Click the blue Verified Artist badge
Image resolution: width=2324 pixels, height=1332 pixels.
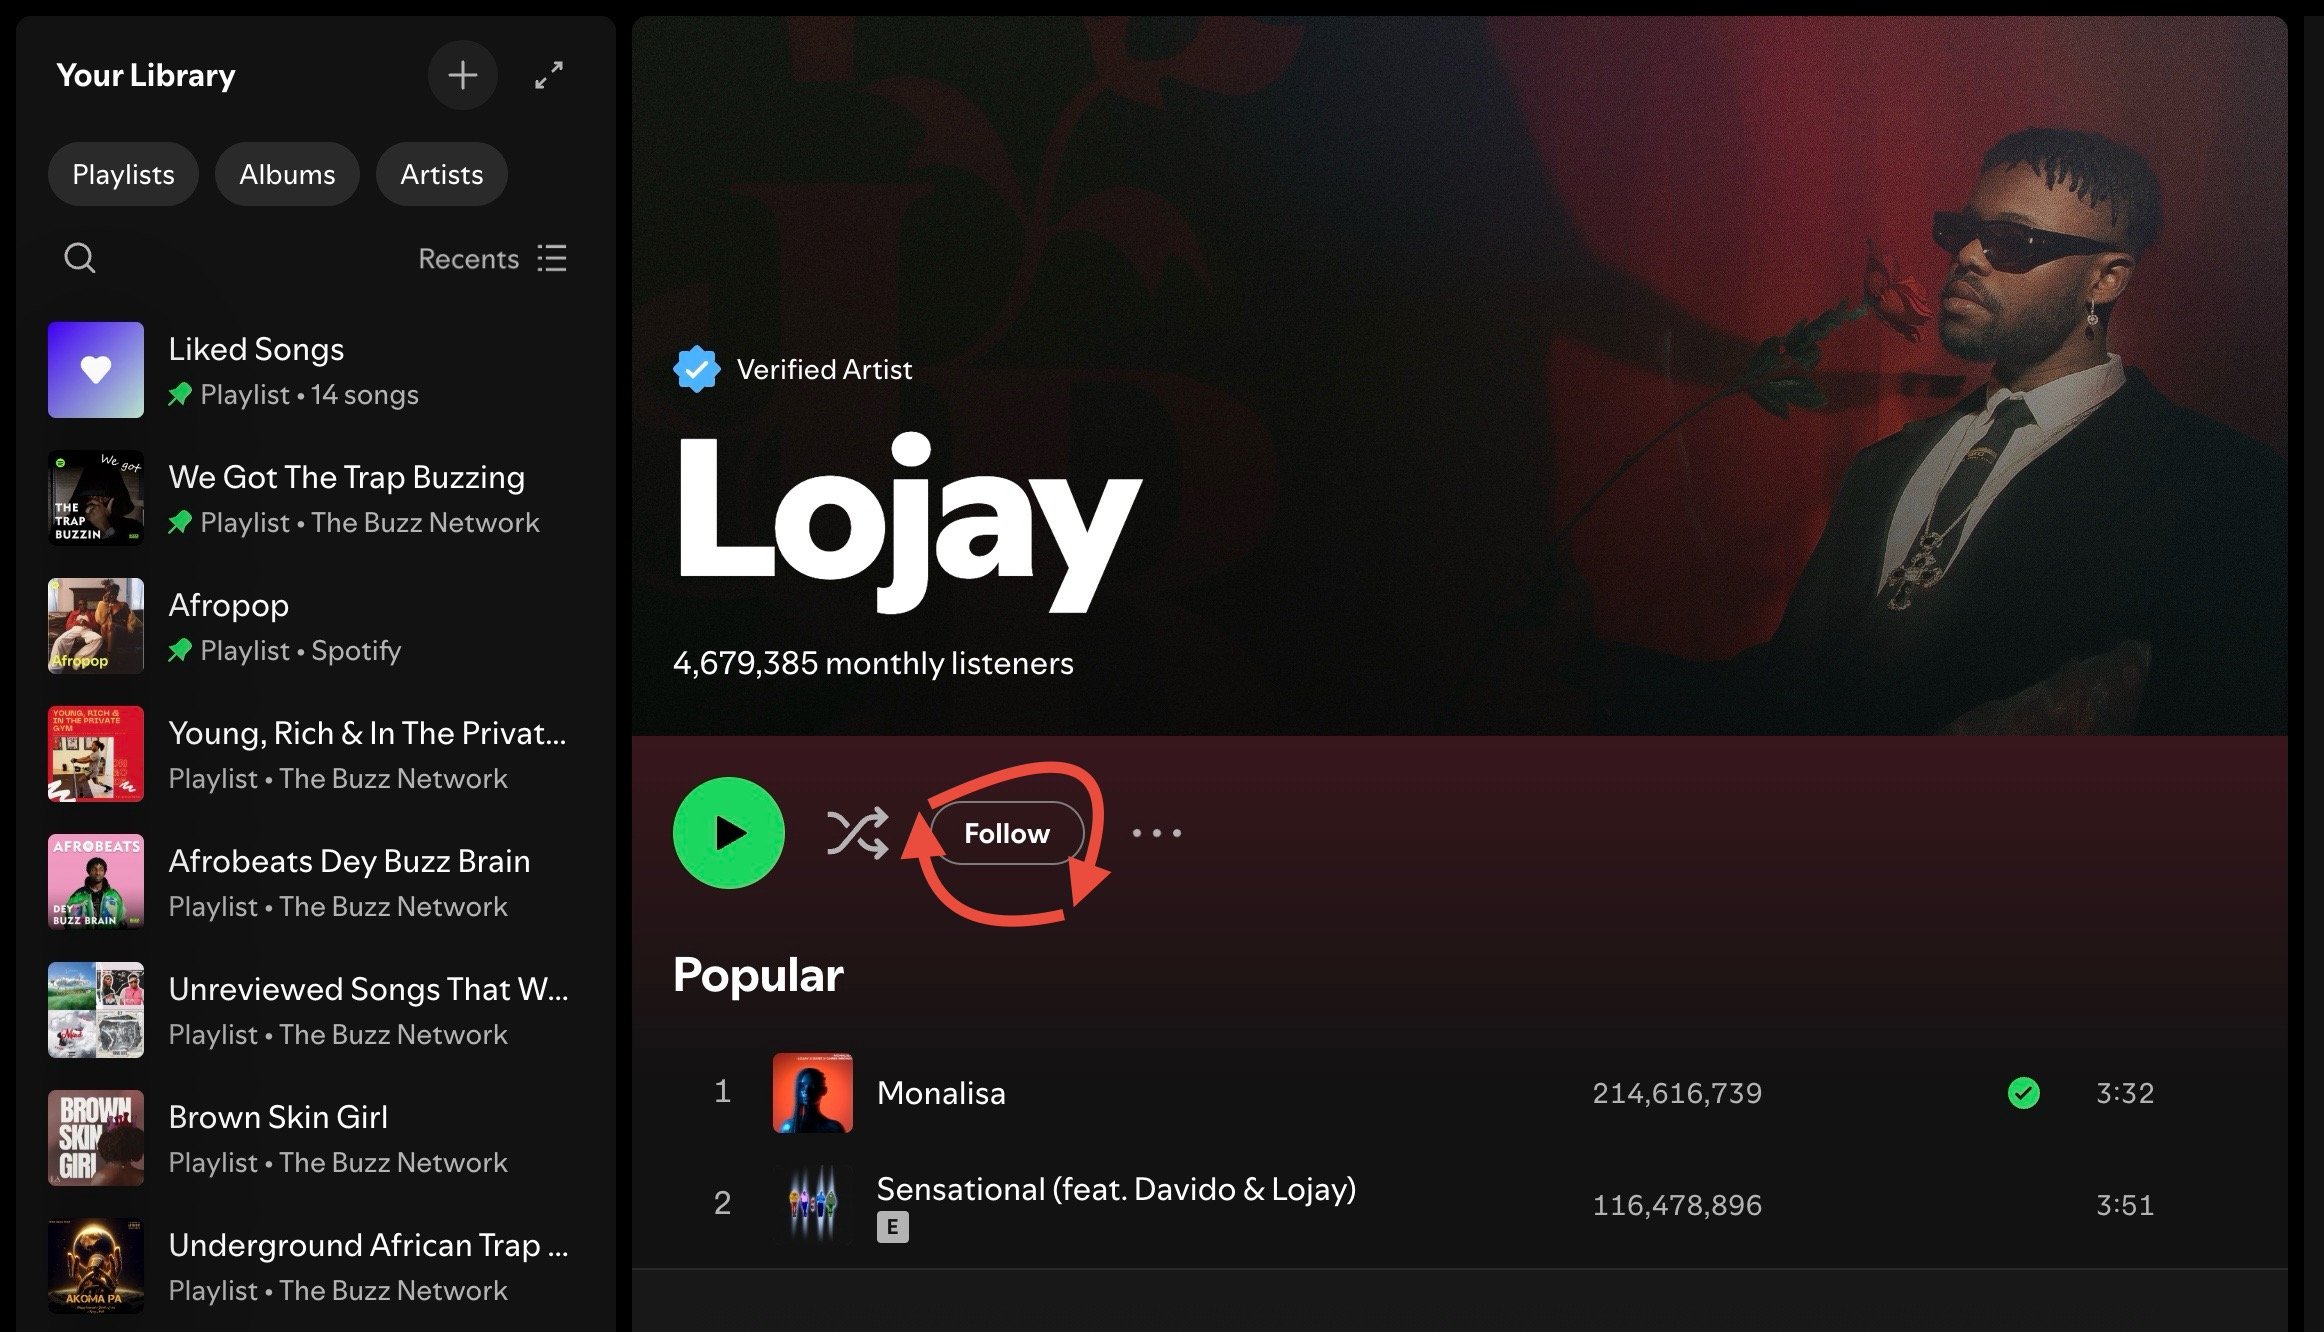pos(696,369)
